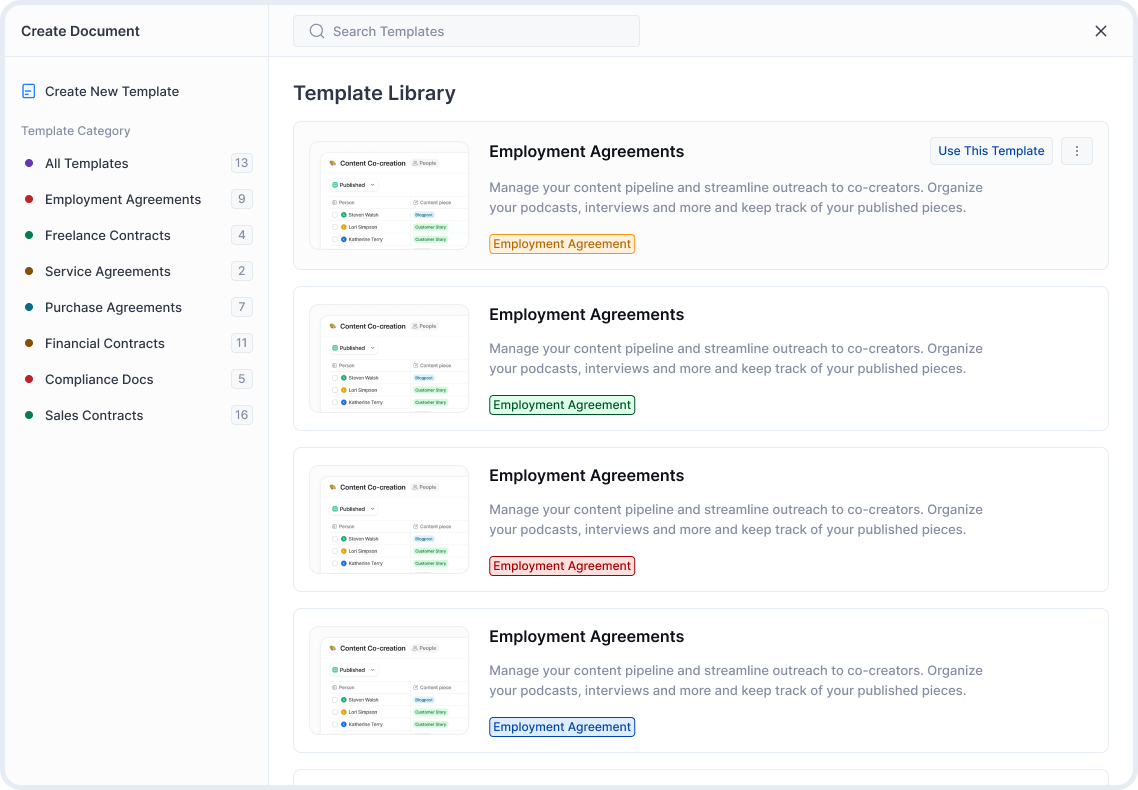Viewport: 1138px width, 790px height.
Task: Select the Compliance Docs category
Action: 99,379
